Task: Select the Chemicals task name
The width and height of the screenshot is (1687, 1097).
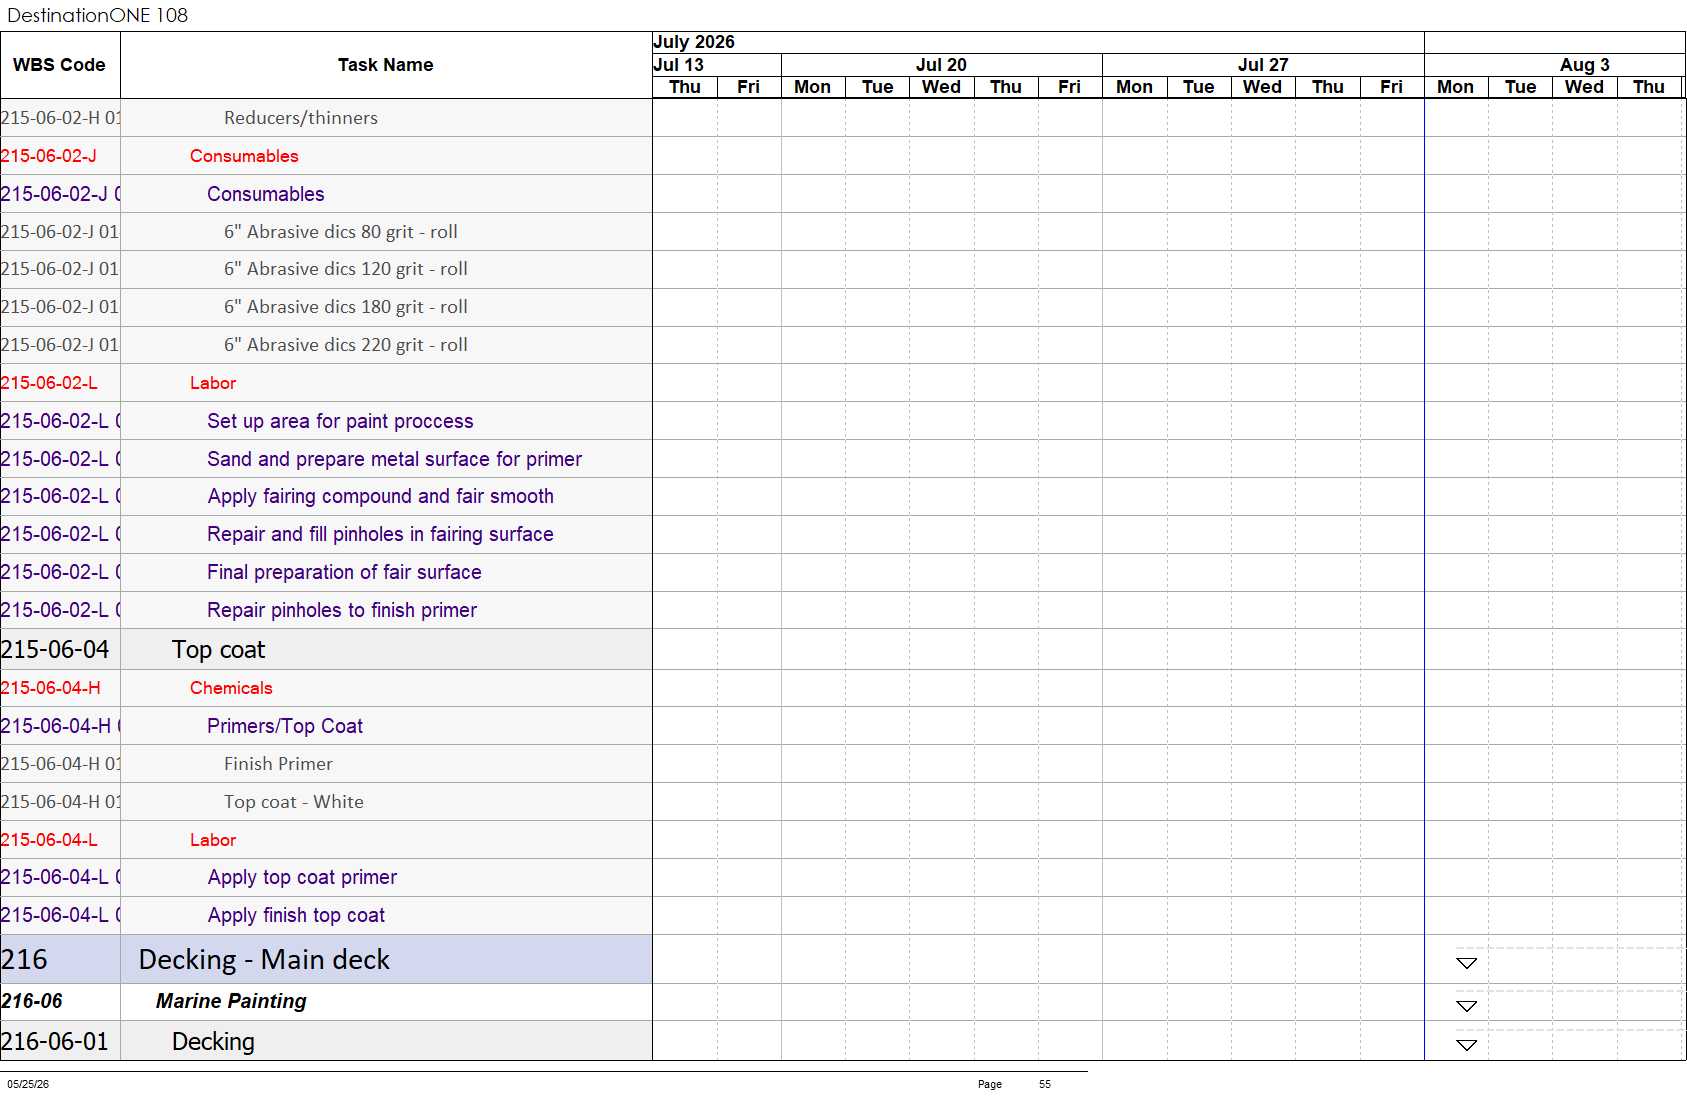Action: coord(231,688)
